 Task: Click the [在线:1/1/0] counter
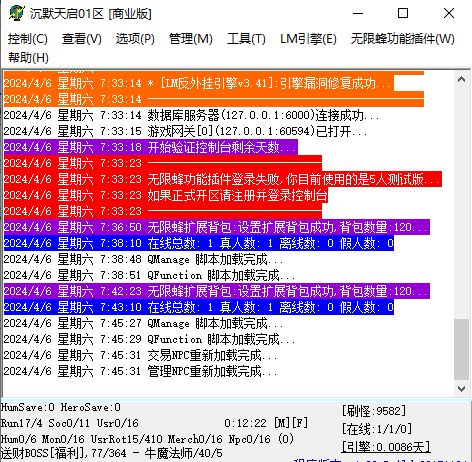tap(377, 429)
